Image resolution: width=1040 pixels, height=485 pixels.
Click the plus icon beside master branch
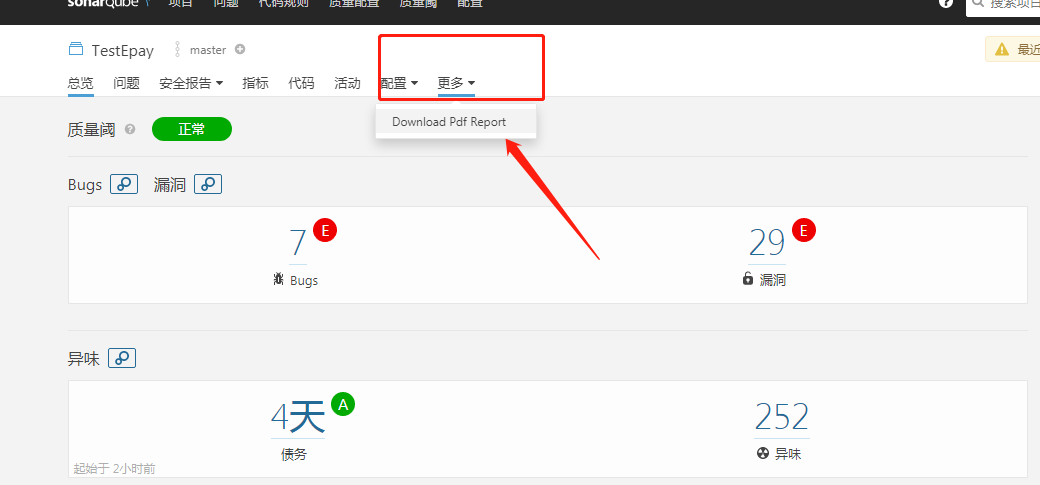240,49
